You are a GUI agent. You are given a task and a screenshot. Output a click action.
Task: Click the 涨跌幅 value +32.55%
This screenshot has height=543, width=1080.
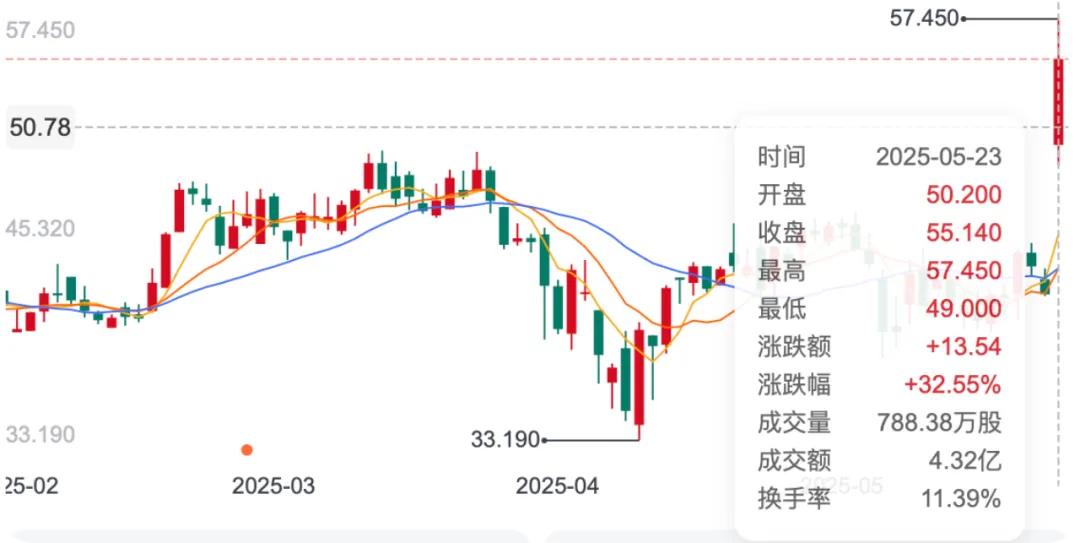(952, 385)
